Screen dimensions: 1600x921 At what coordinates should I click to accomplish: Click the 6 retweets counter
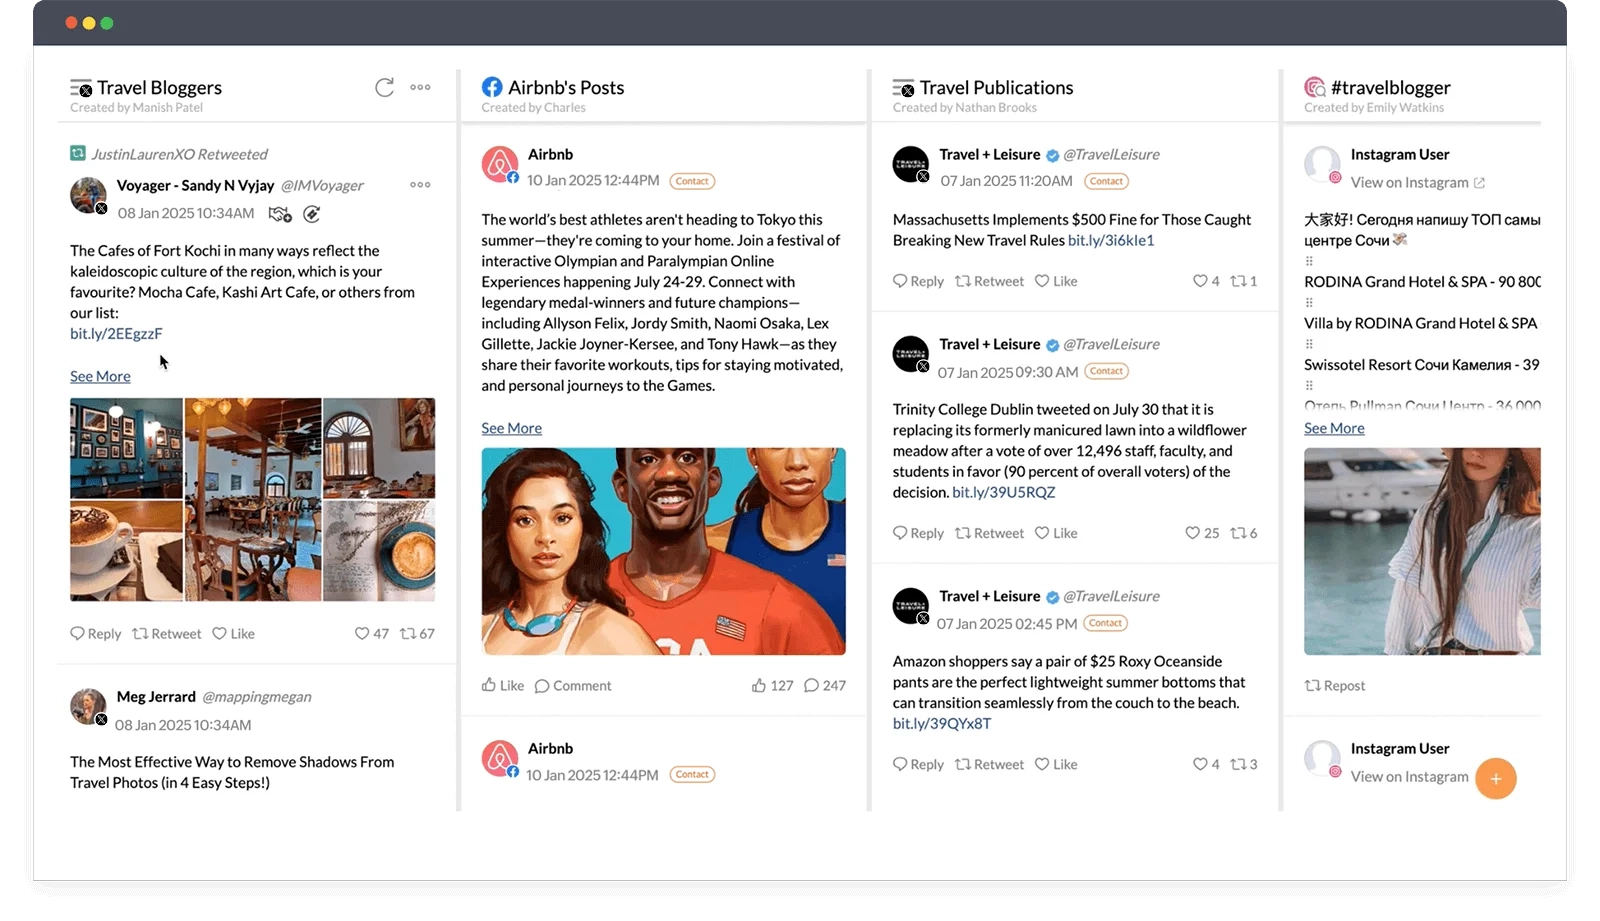(x=1244, y=534)
